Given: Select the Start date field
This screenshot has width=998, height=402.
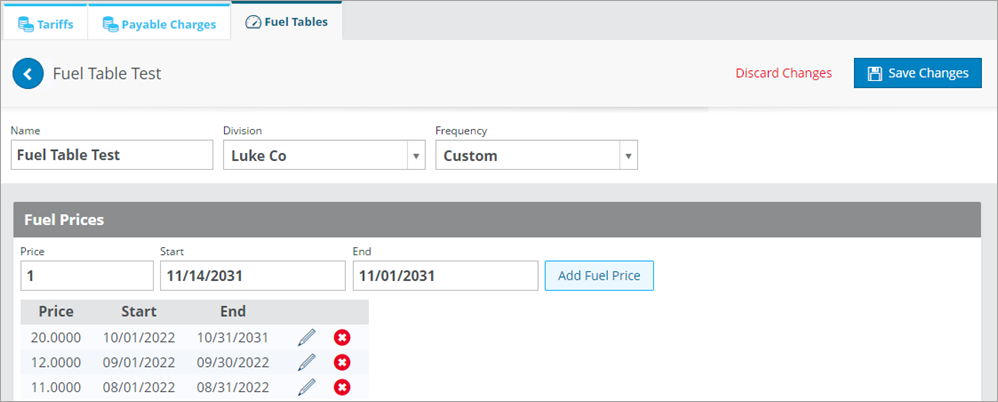Looking at the screenshot, I should [253, 276].
